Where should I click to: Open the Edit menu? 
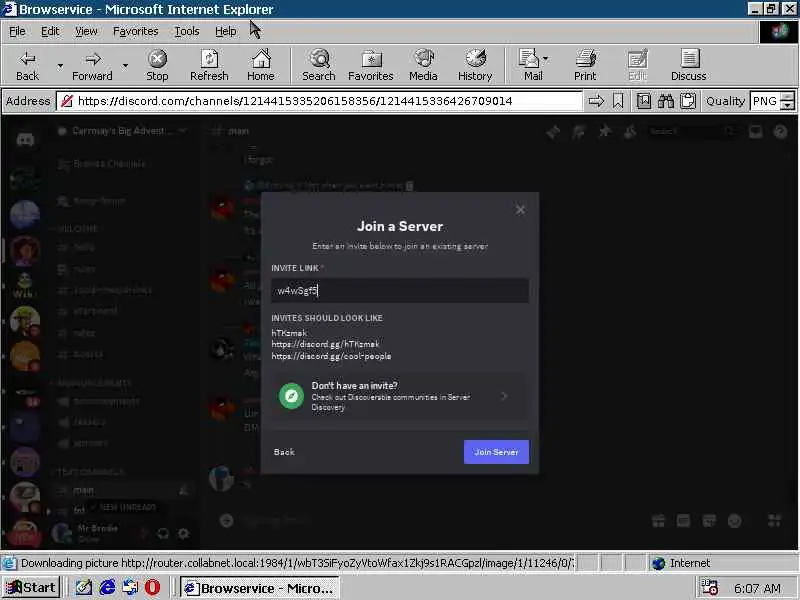[x=49, y=32]
